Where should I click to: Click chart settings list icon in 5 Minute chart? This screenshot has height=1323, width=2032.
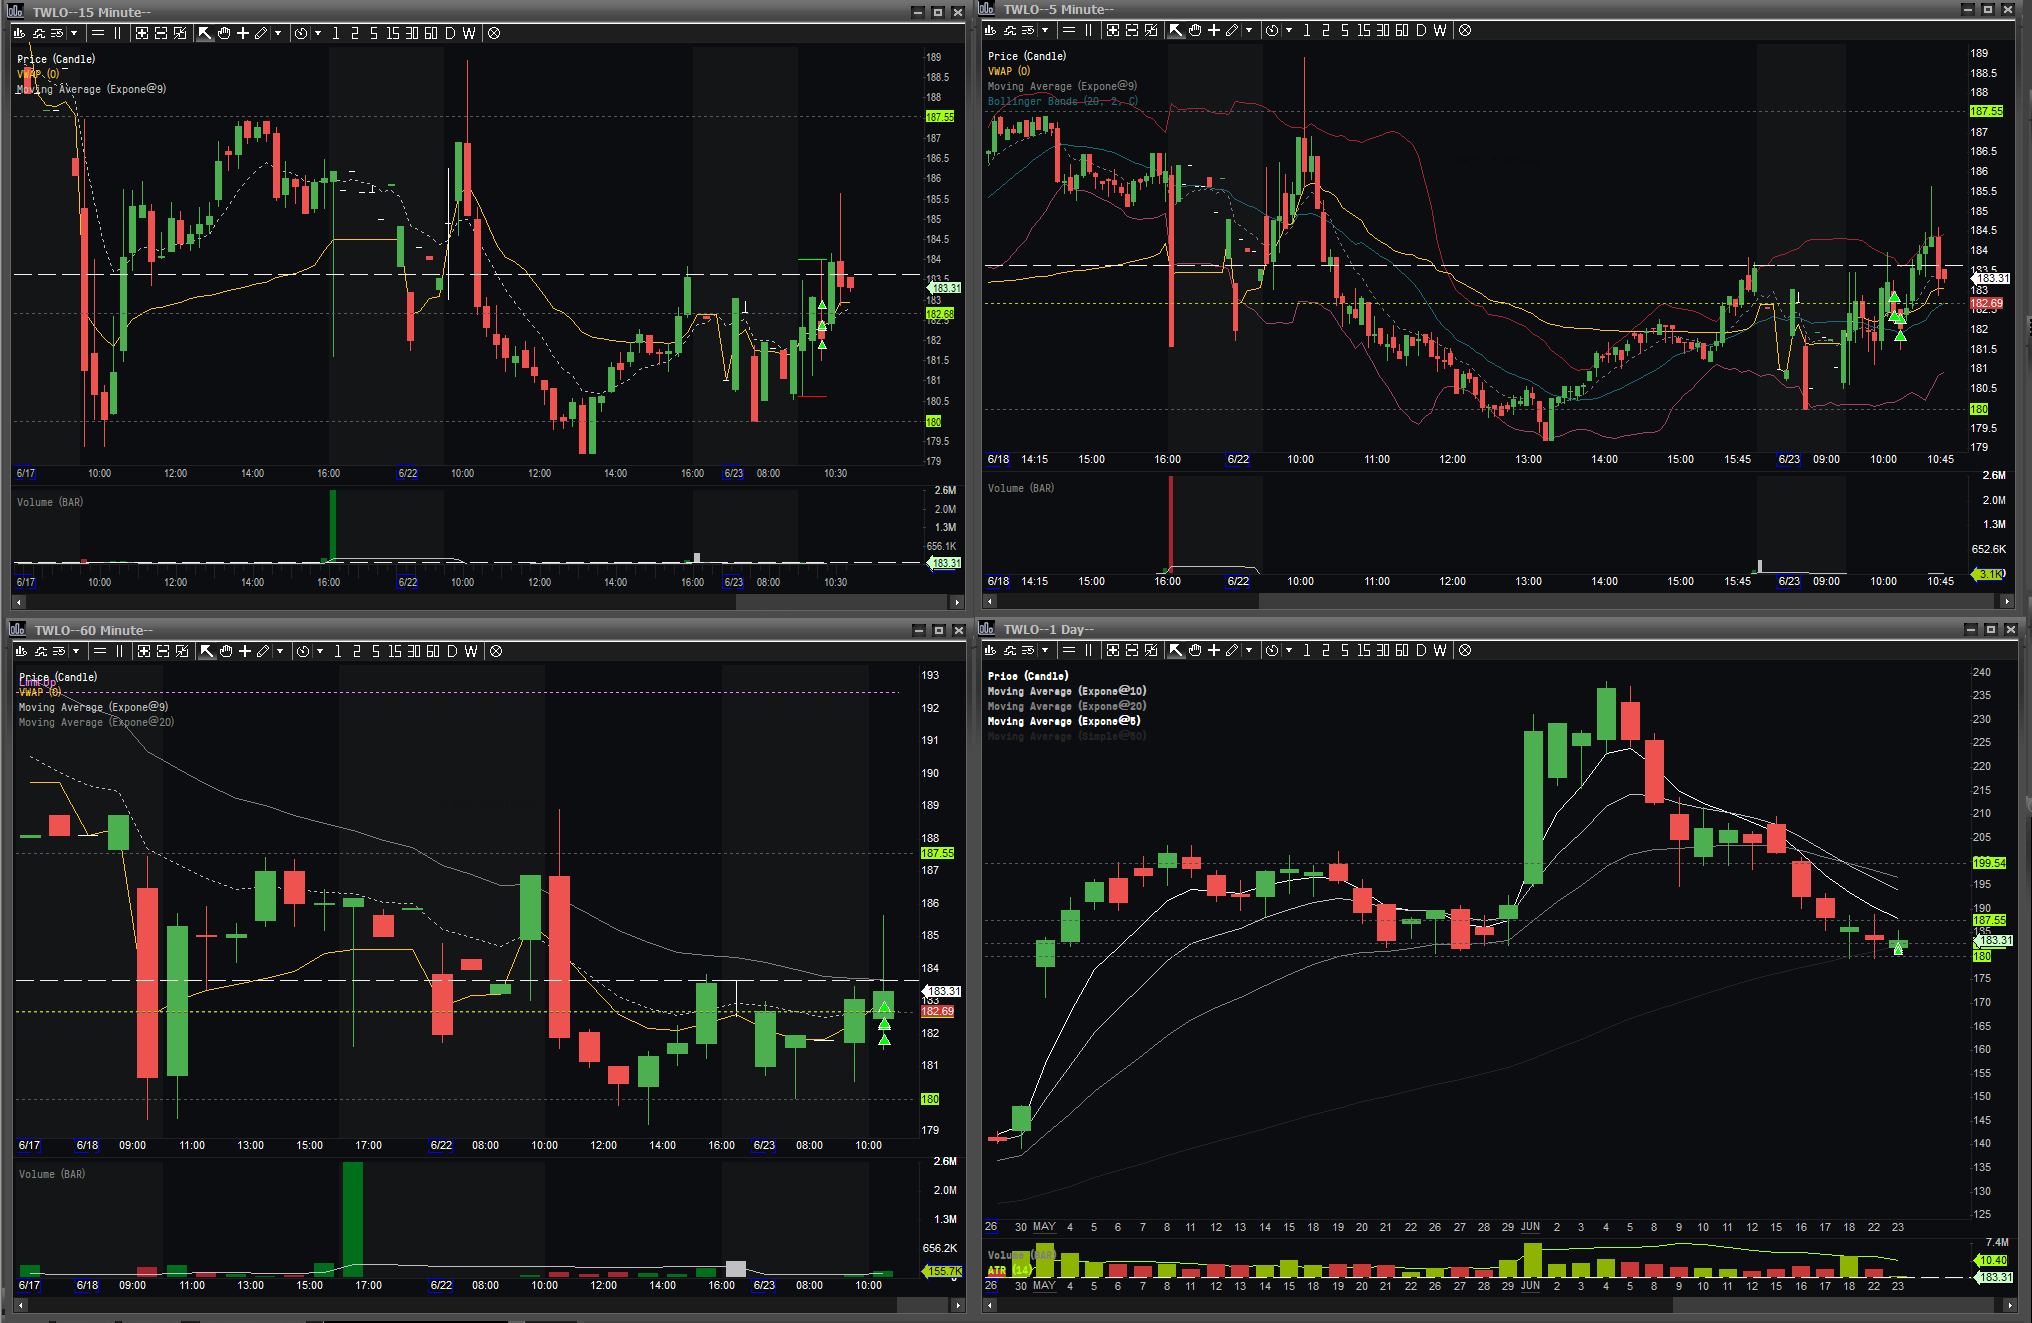[x=1028, y=30]
